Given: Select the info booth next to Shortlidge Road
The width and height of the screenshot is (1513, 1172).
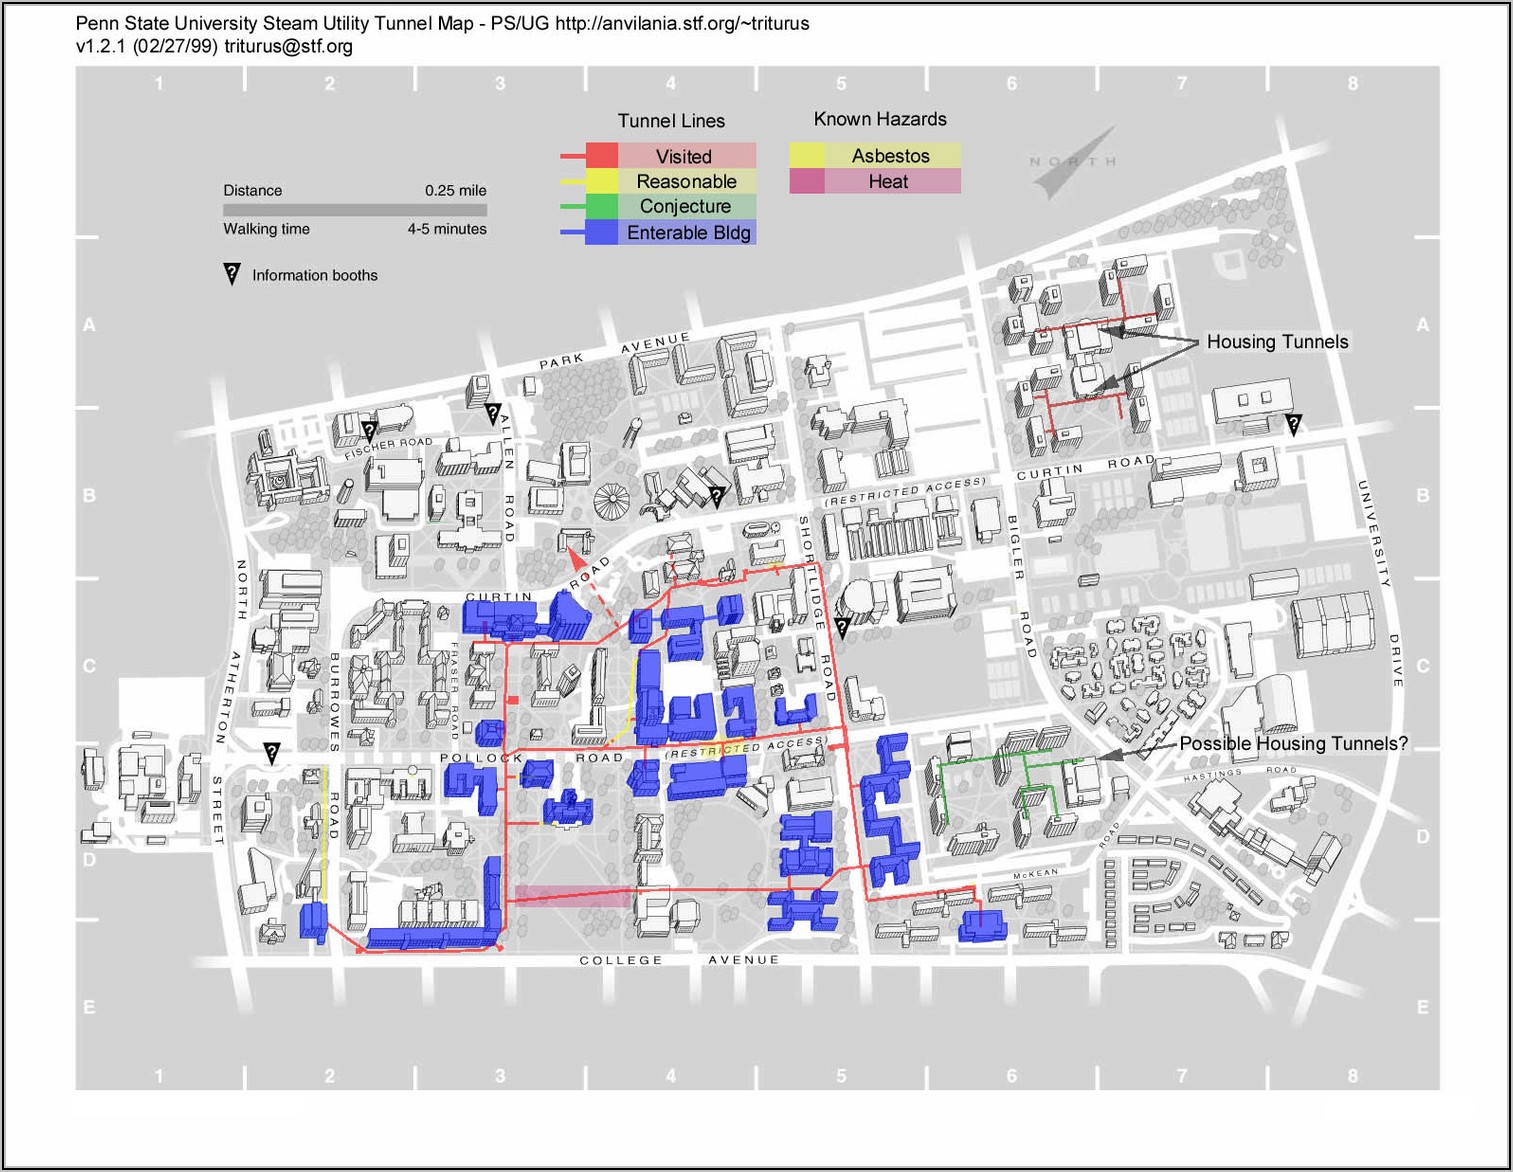Looking at the screenshot, I should pyautogui.click(x=842, y=628).
